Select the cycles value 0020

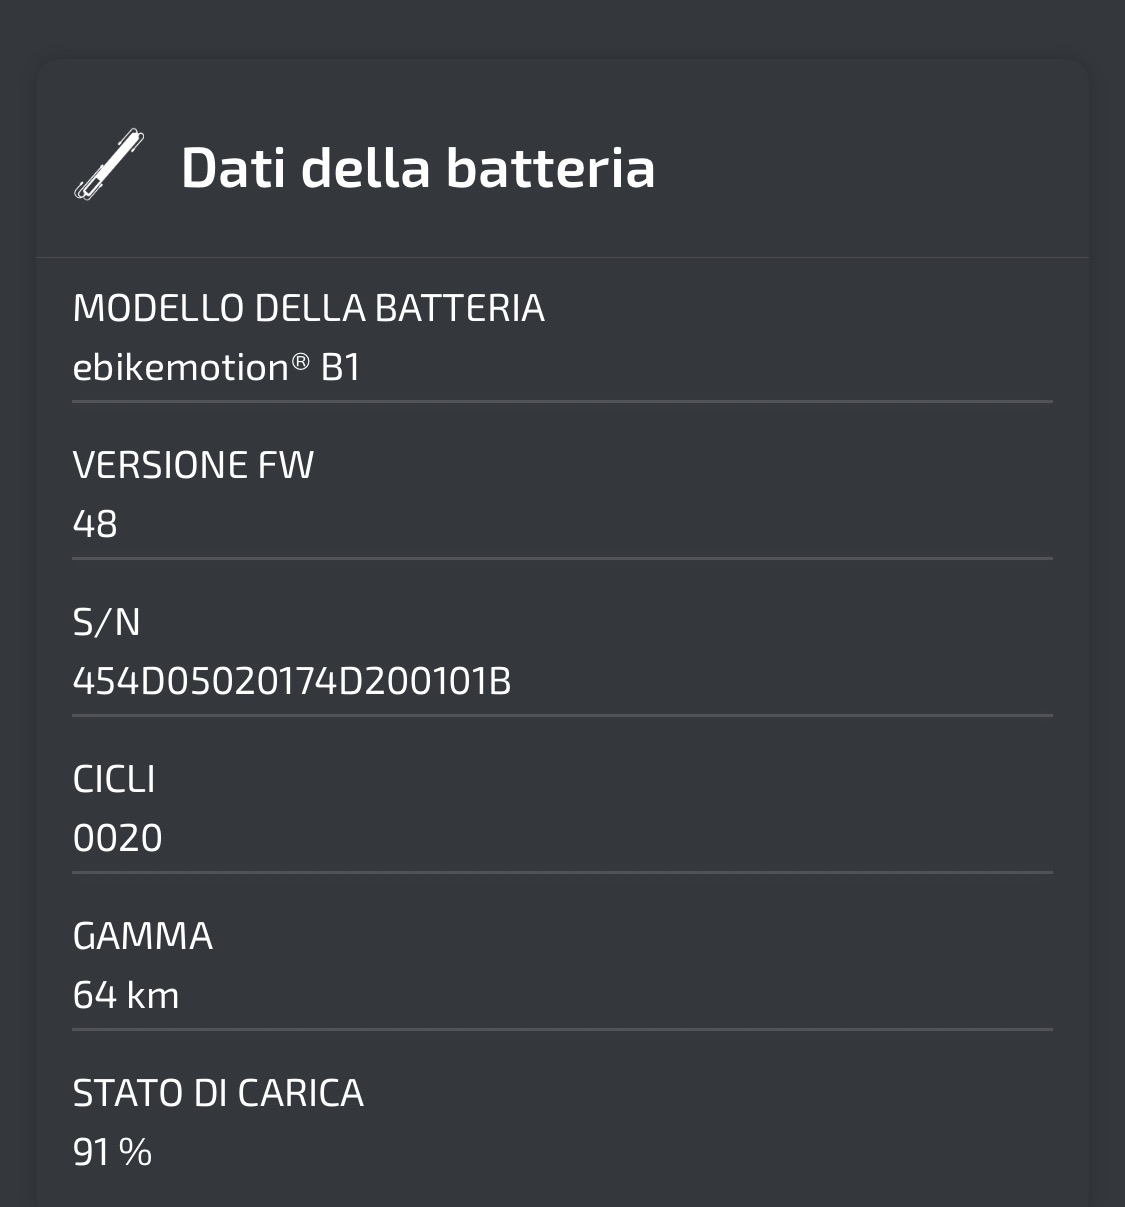(x=118, y=838)
